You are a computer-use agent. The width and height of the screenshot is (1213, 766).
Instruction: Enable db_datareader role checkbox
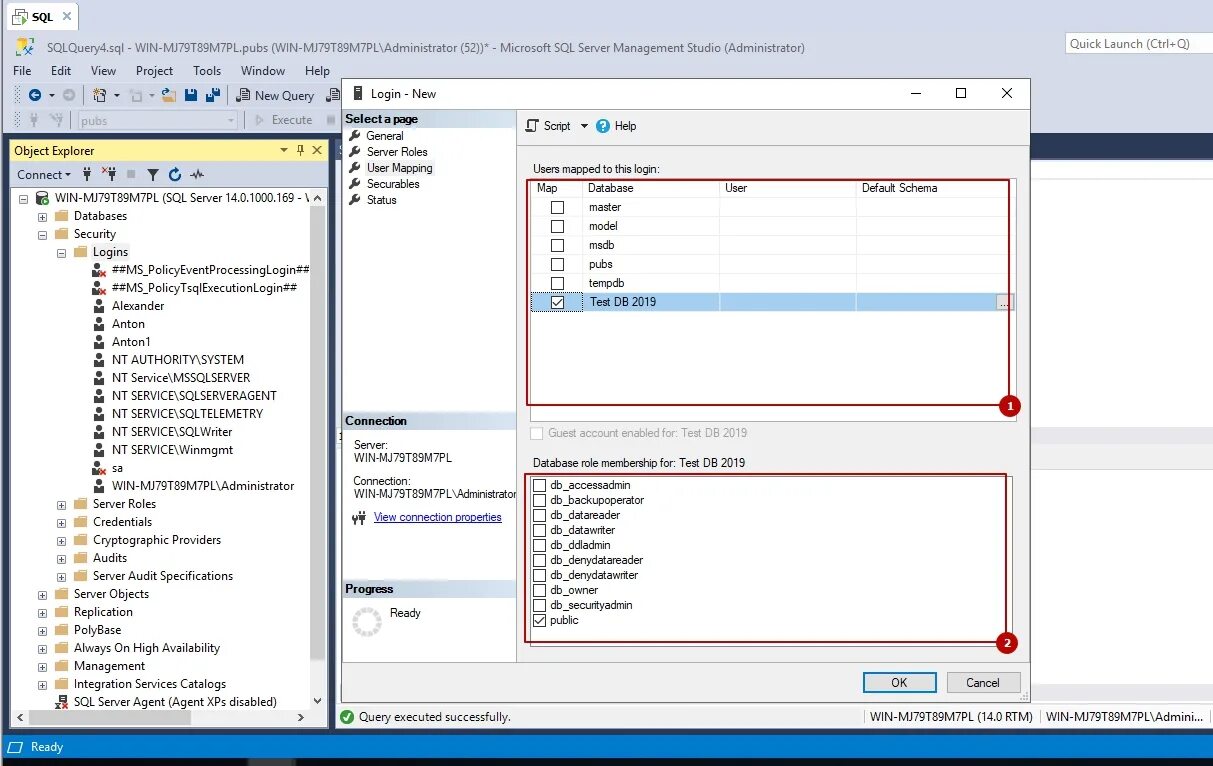click(x=540, y=516)
